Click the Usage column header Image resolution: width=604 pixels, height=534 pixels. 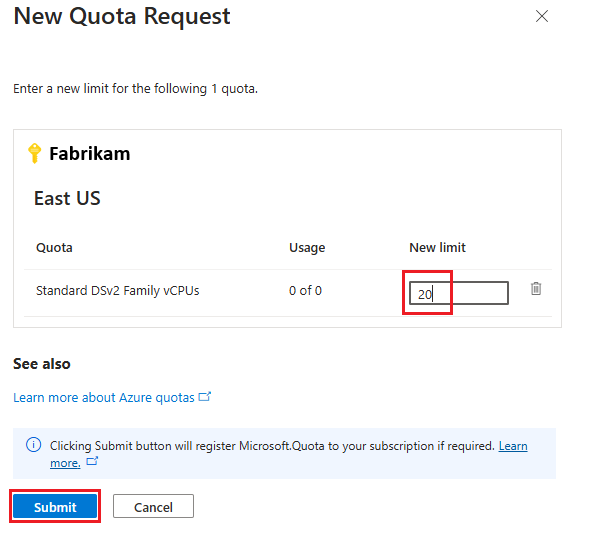(307, 248)
